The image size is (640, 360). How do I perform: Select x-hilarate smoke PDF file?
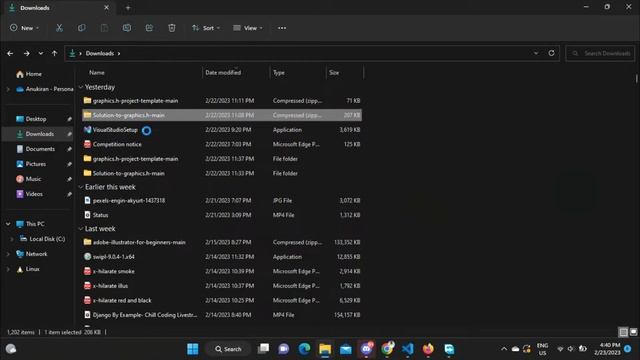(x=222, y=271)
